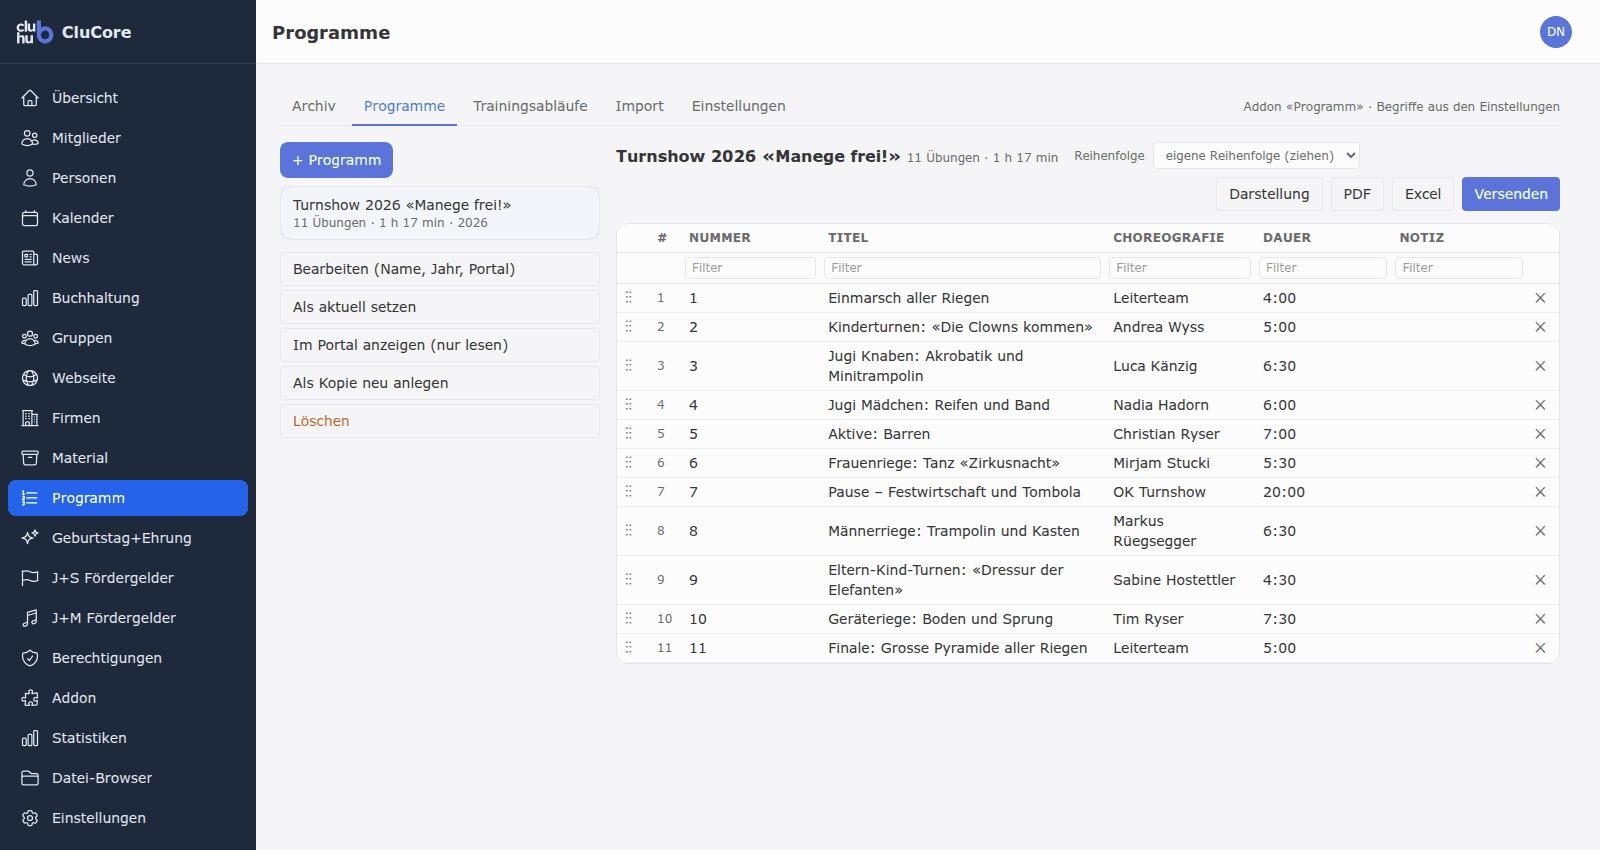Remove the Pause – Festwirtschaft und Tombola row

(1540, 492)
